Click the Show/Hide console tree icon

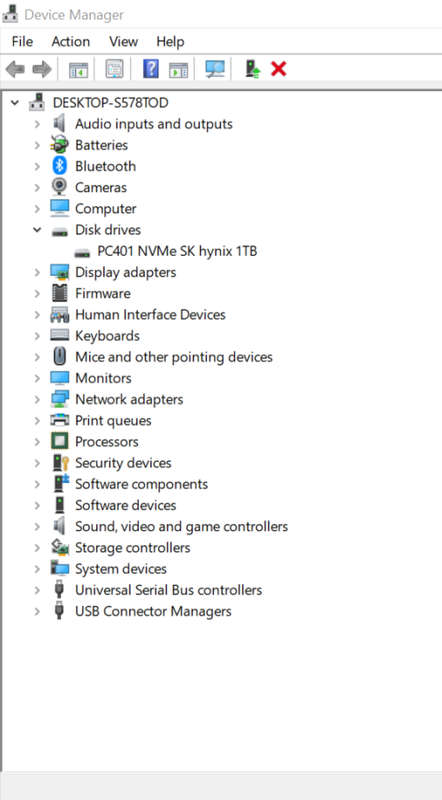coord(79,69)
